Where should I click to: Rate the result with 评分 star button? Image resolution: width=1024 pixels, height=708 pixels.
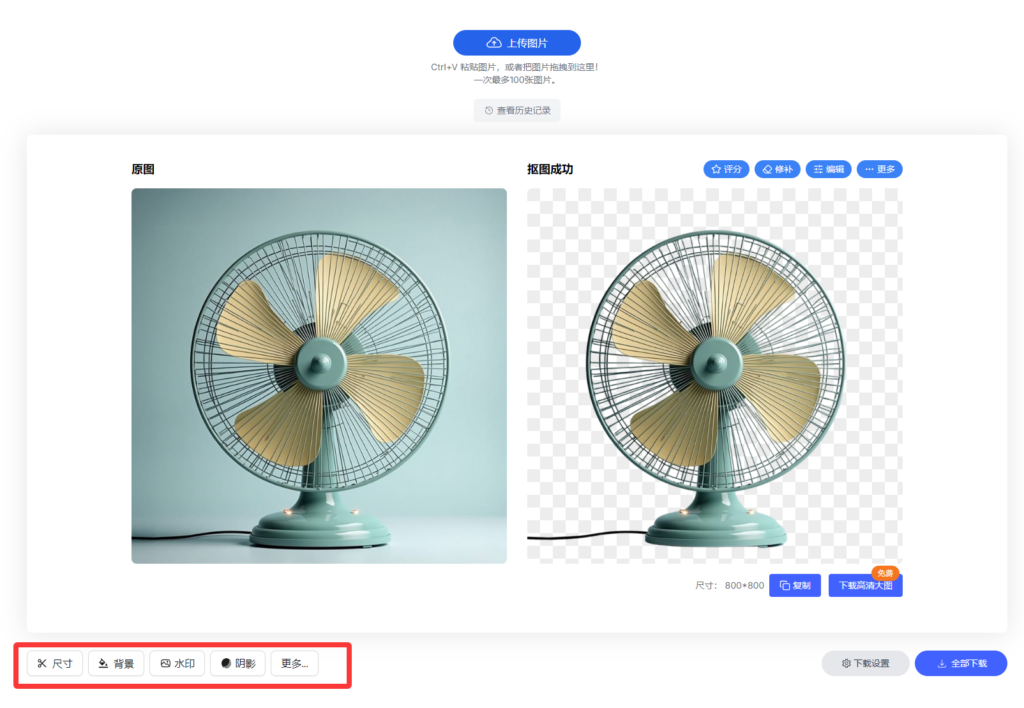726,169
